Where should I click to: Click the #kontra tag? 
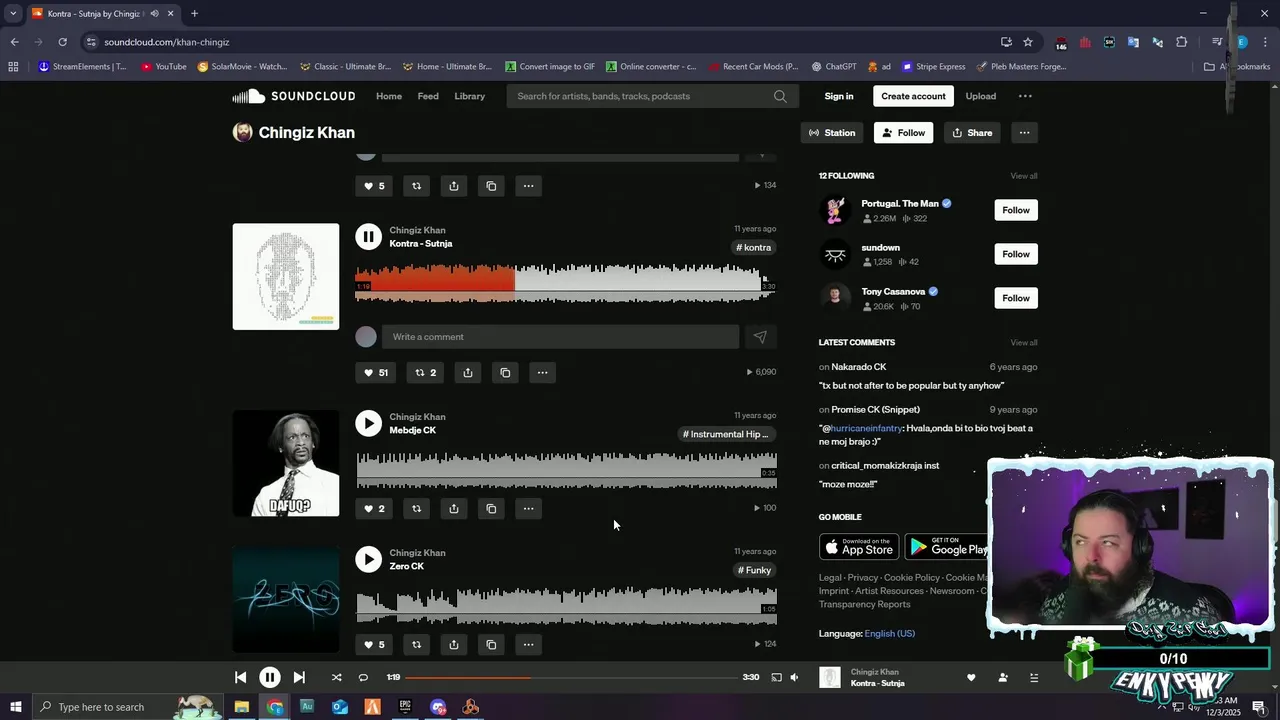click(753, 248)
